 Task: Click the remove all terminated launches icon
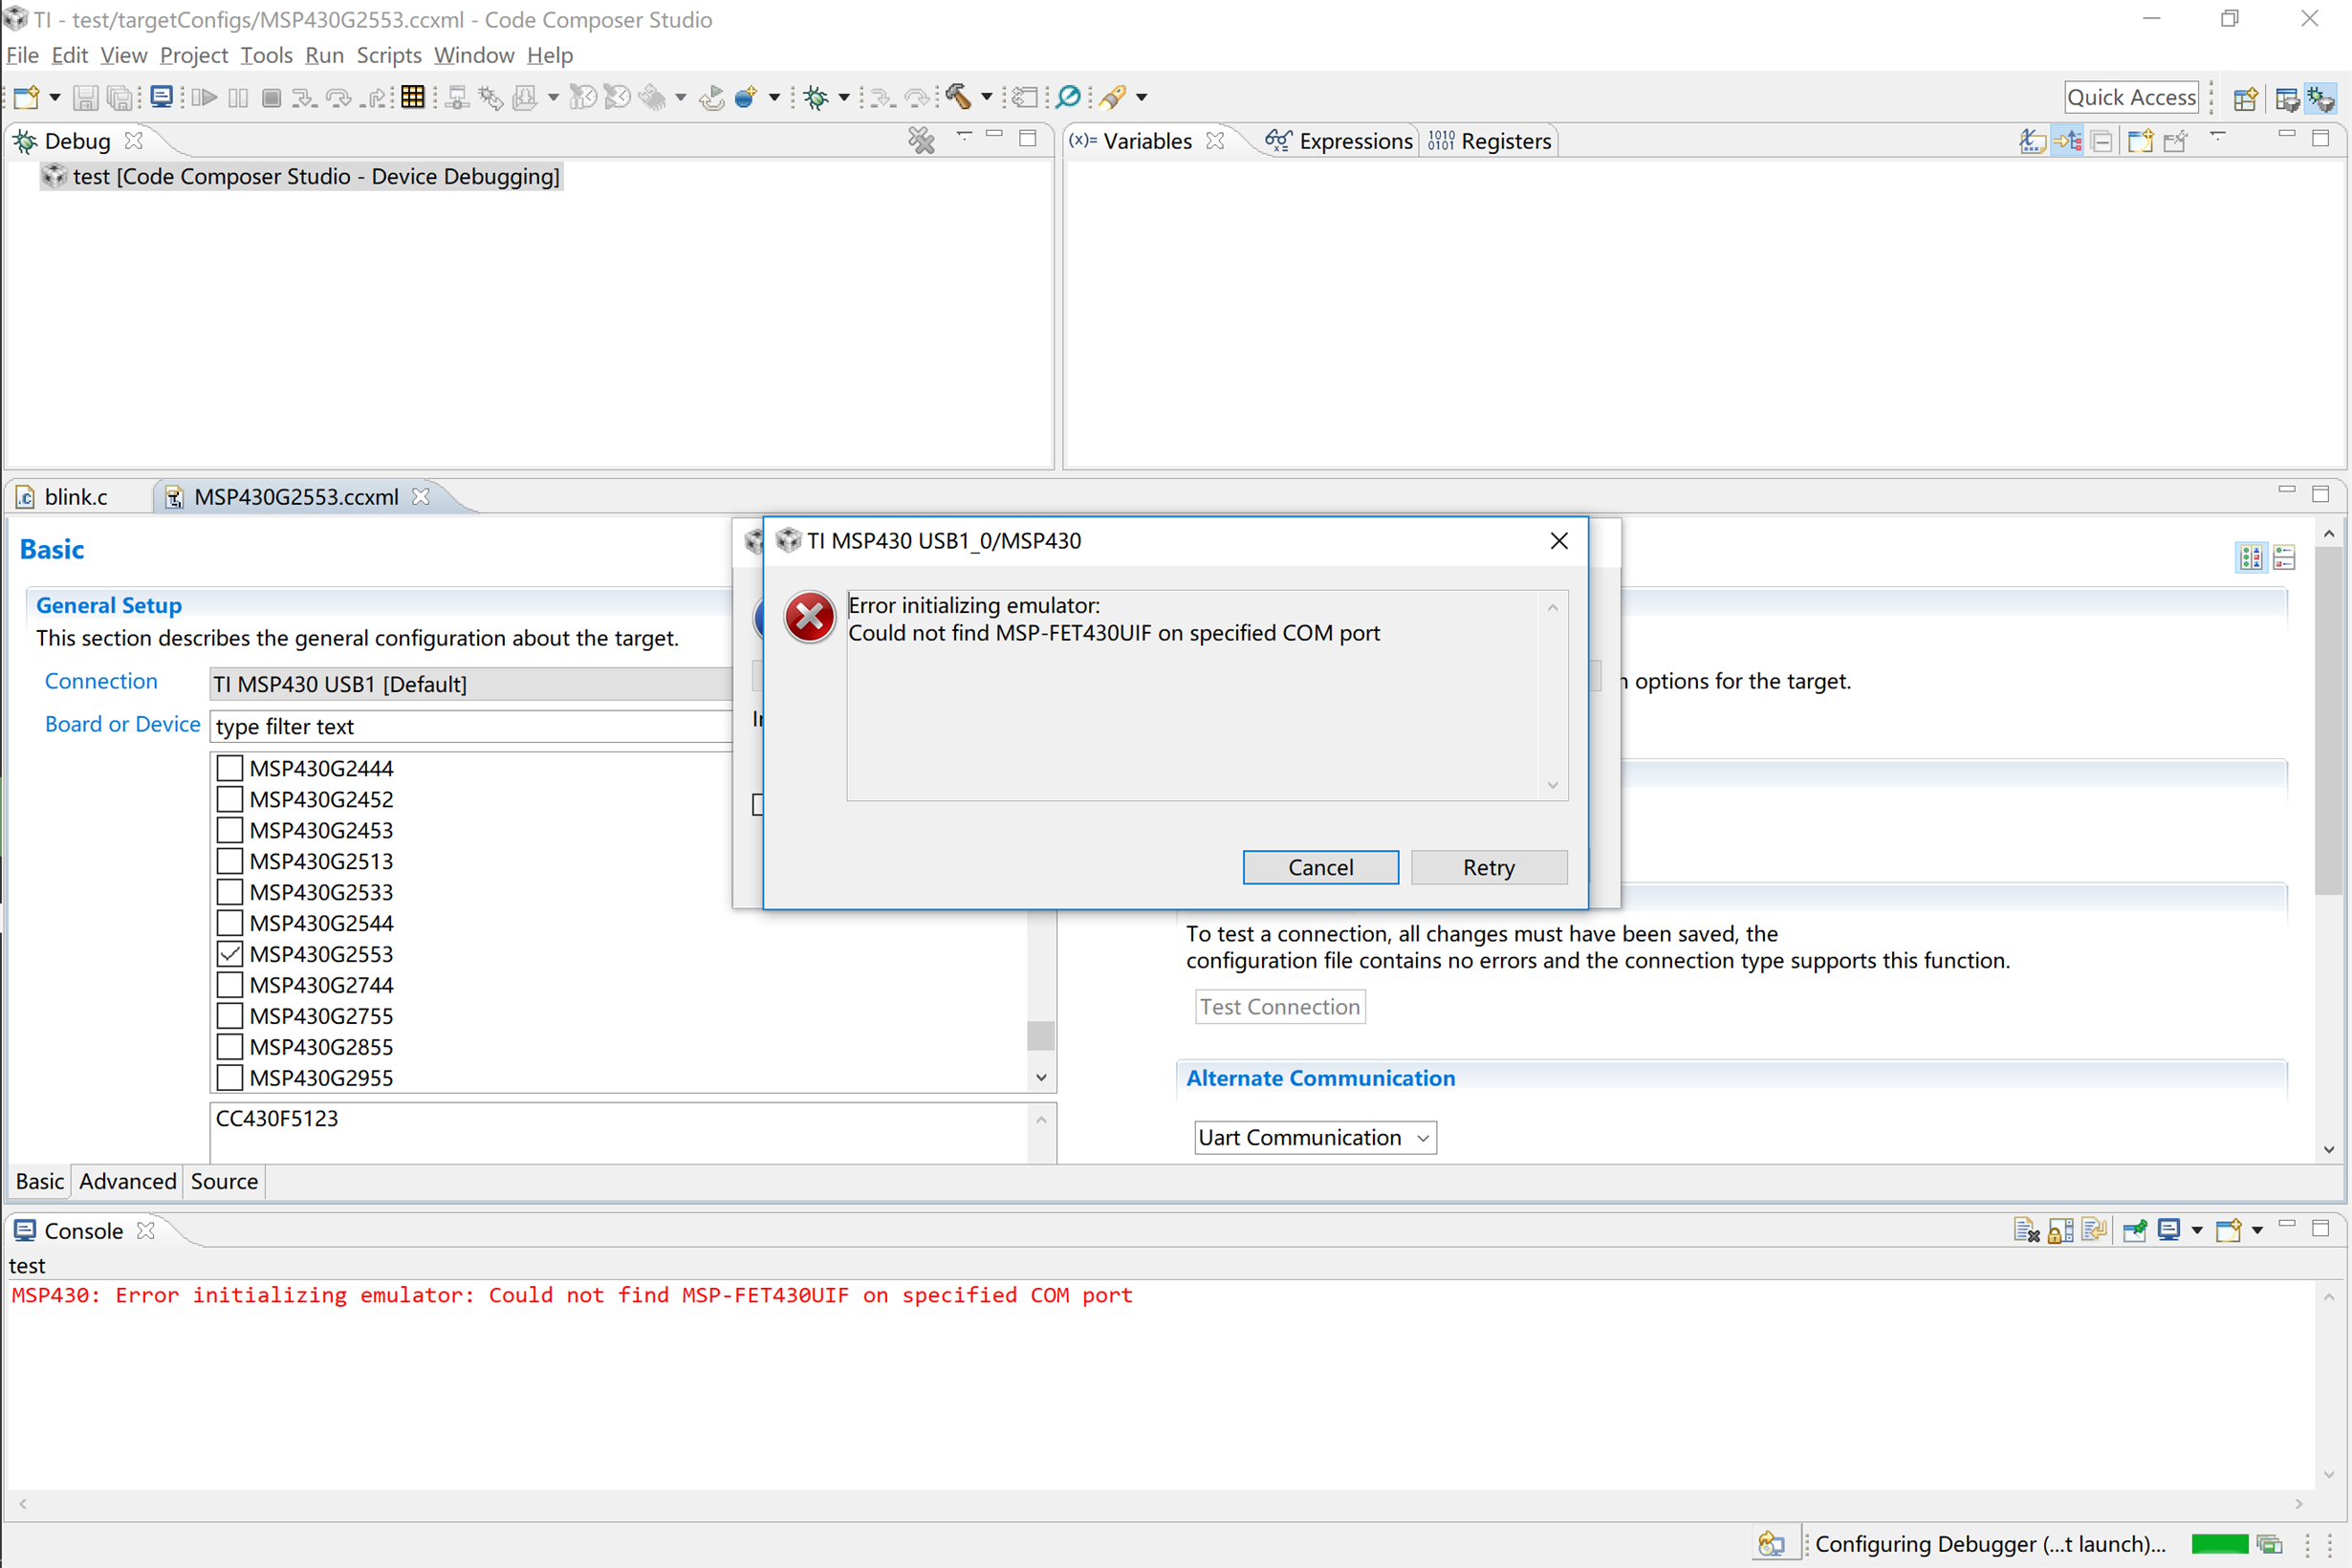click(x=921, y=140)
